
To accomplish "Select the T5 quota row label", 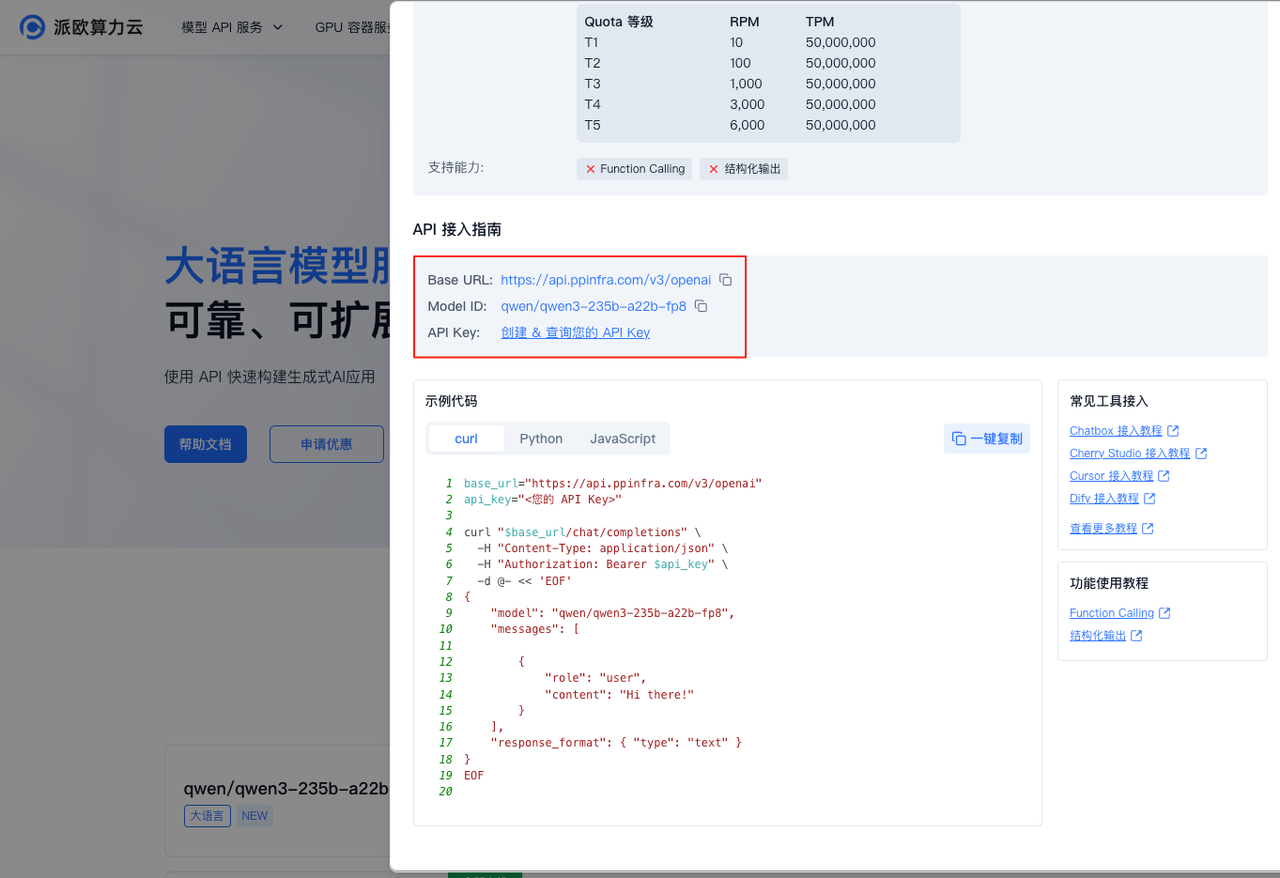I will (592, 125).
